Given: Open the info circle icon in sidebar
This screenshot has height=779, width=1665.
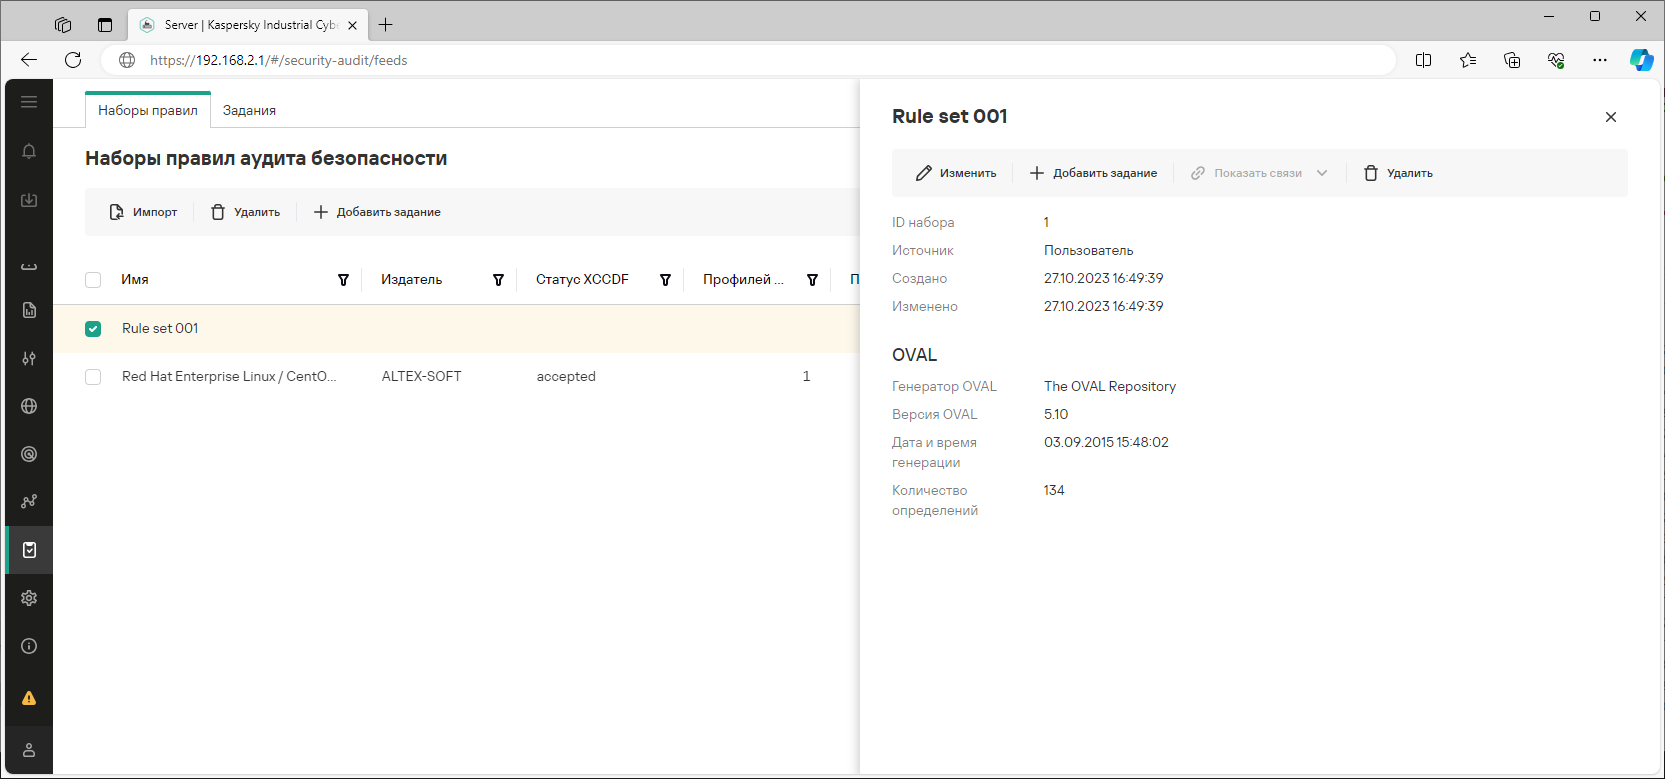Looking at the screenshot, I should click(x=29, y=646).
